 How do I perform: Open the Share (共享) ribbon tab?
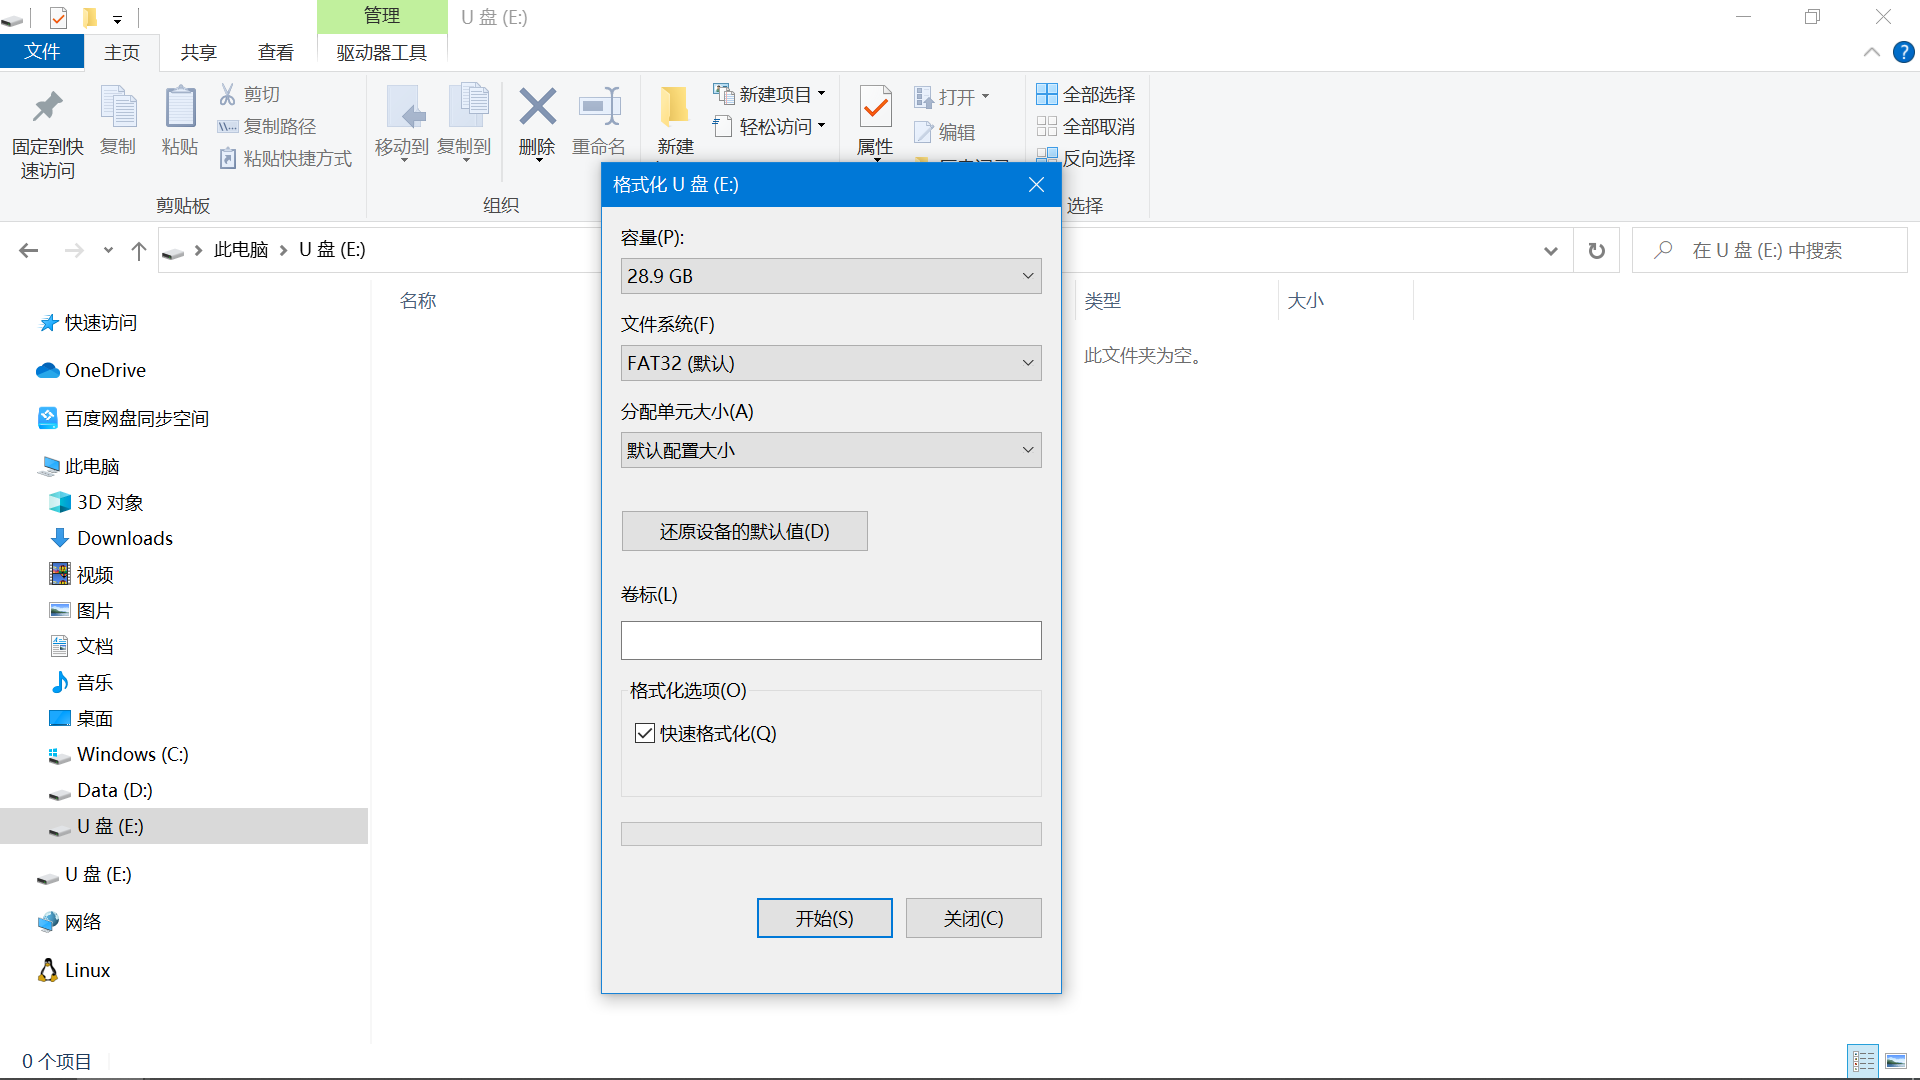198,52
